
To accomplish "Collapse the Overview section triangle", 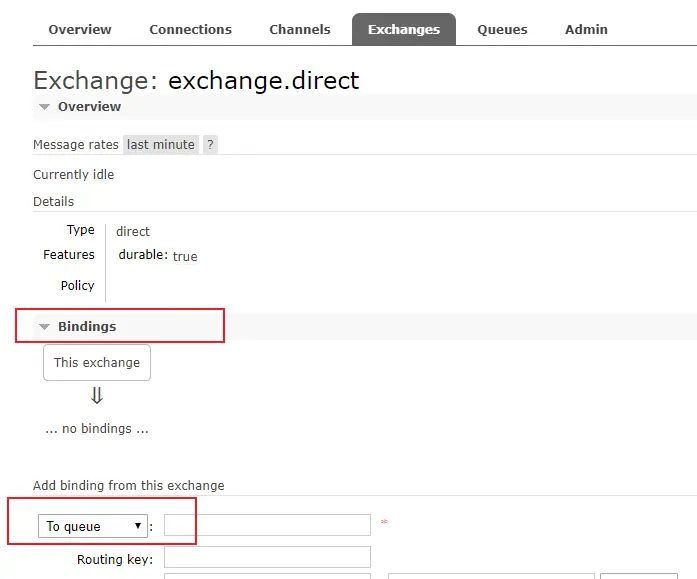I will pyautogui.click(x=44, y=107).
